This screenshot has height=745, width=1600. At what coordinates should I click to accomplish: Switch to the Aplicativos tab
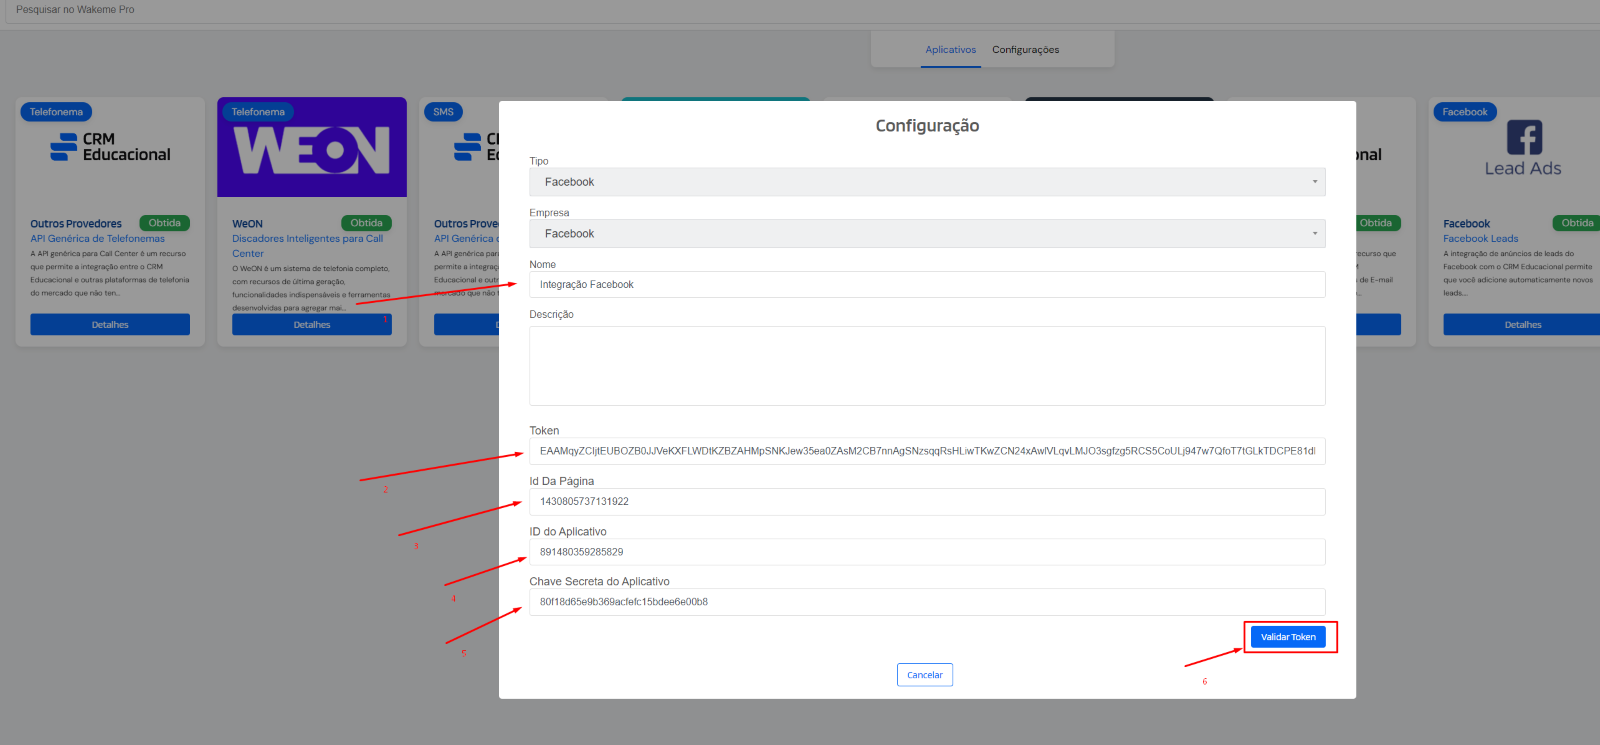950,50
